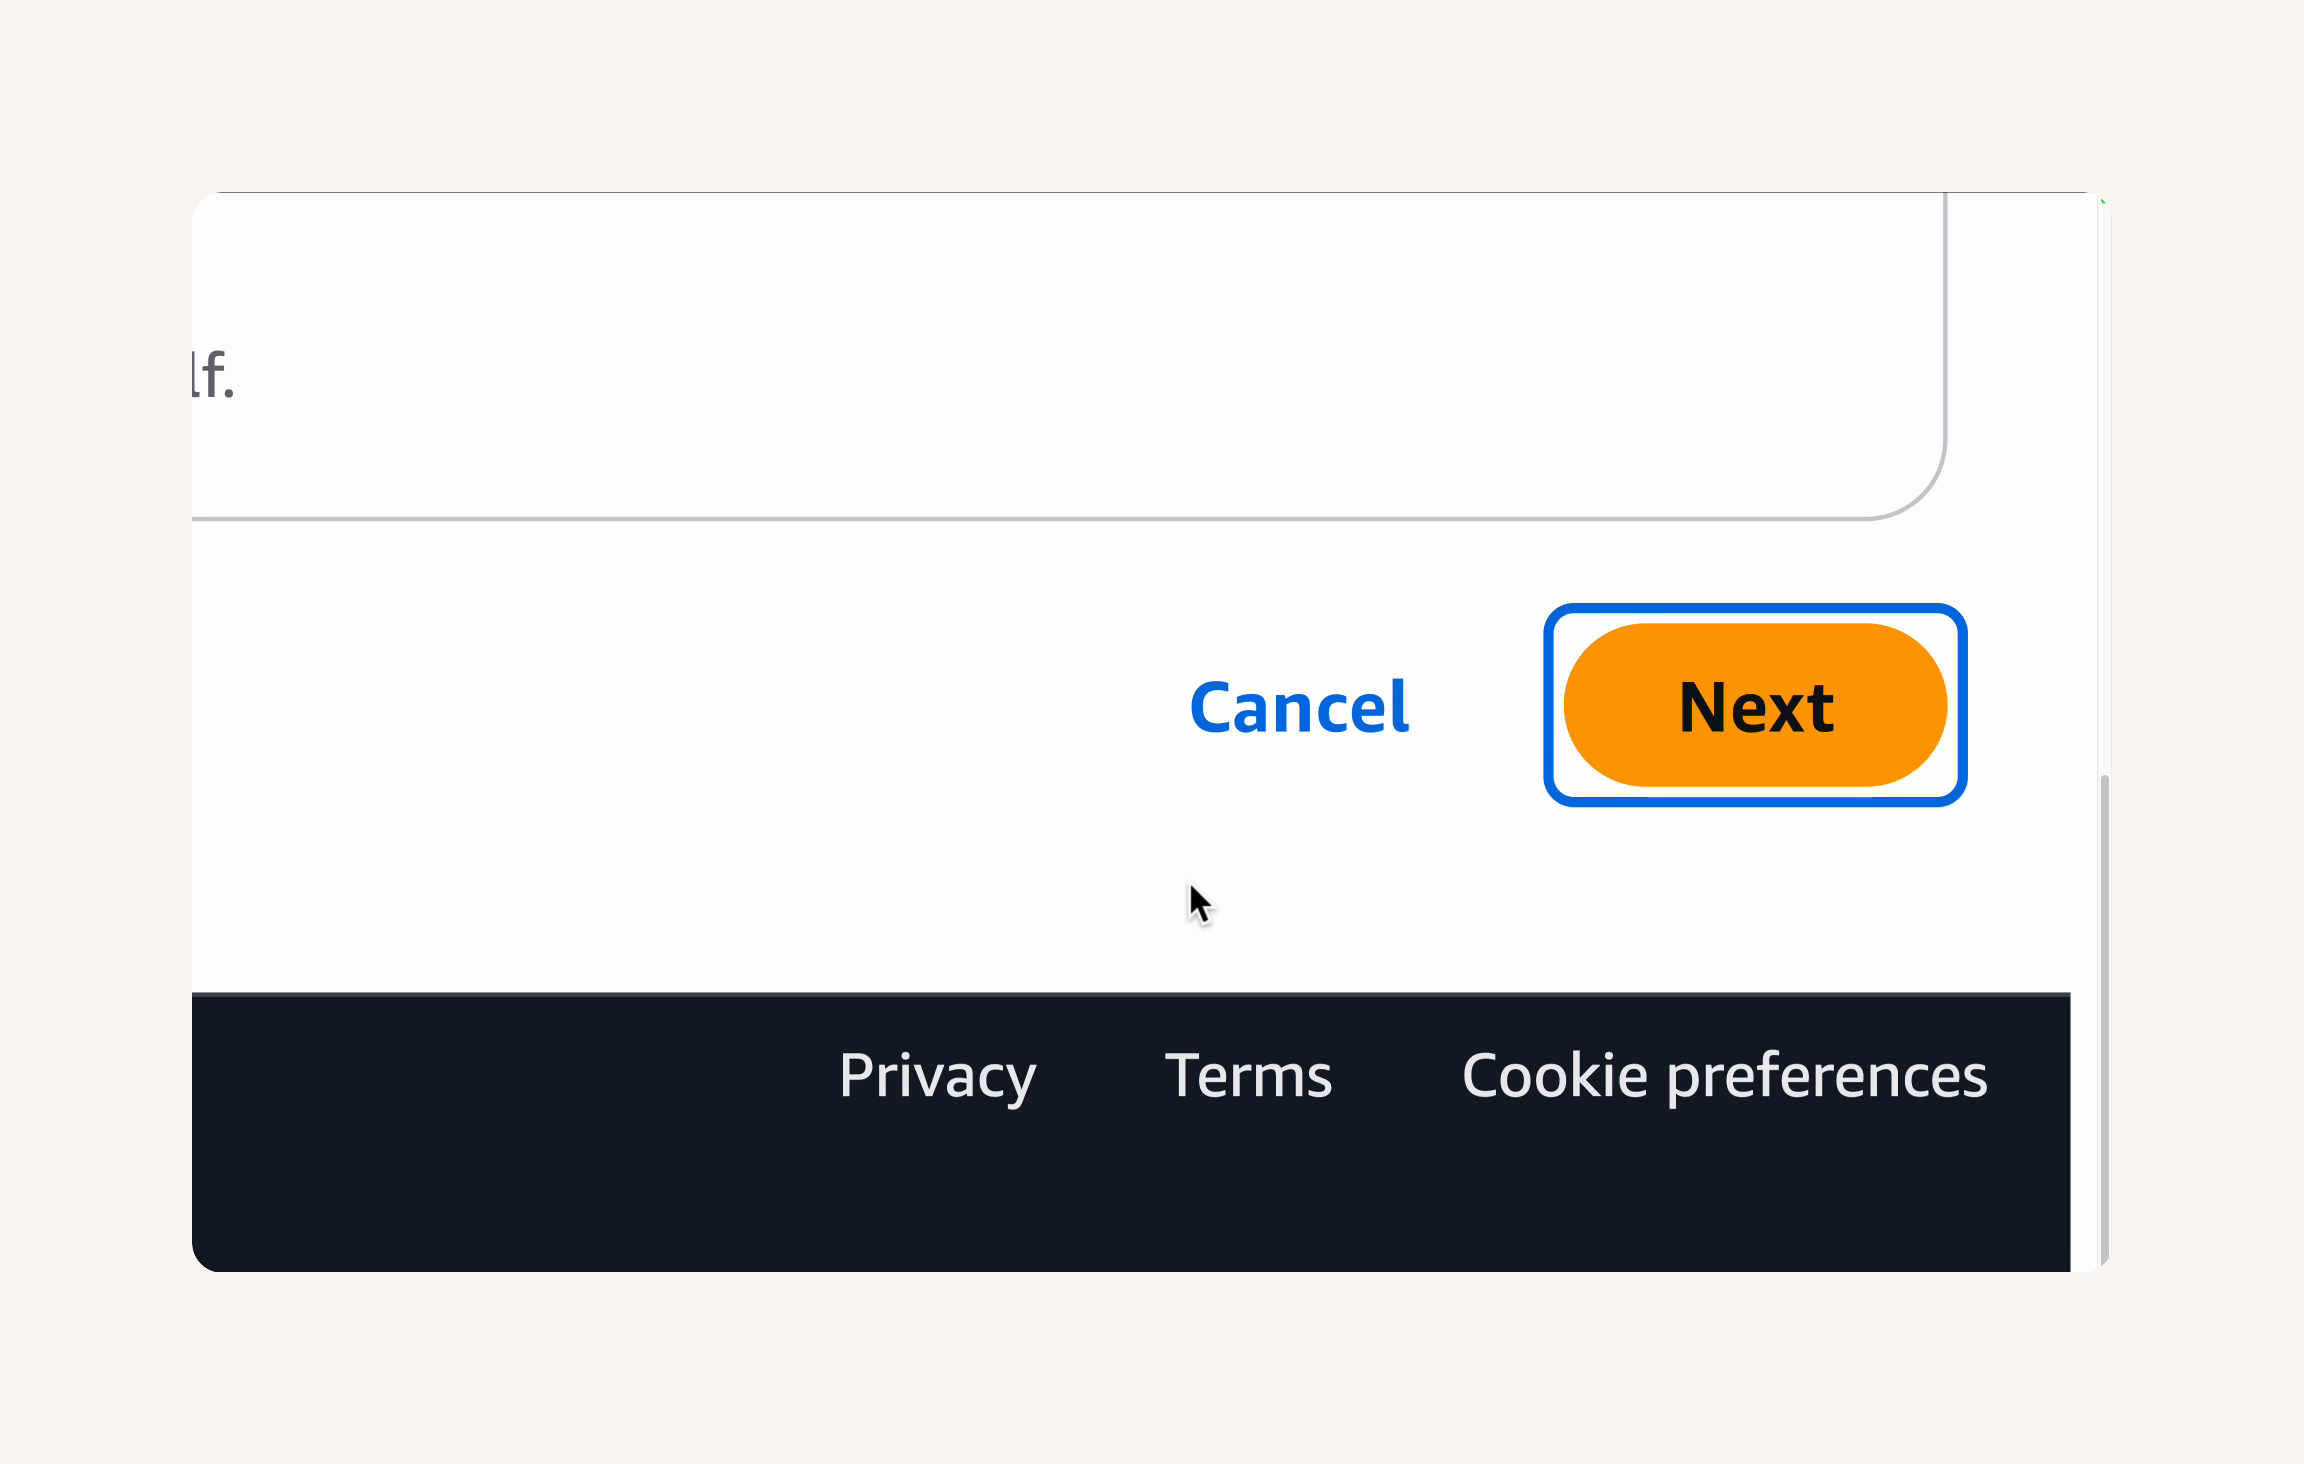This screenshot has width=2304, height=1464.
Task: Click the footer space beneath Cookie preferences
Action: [1724, 1192]
